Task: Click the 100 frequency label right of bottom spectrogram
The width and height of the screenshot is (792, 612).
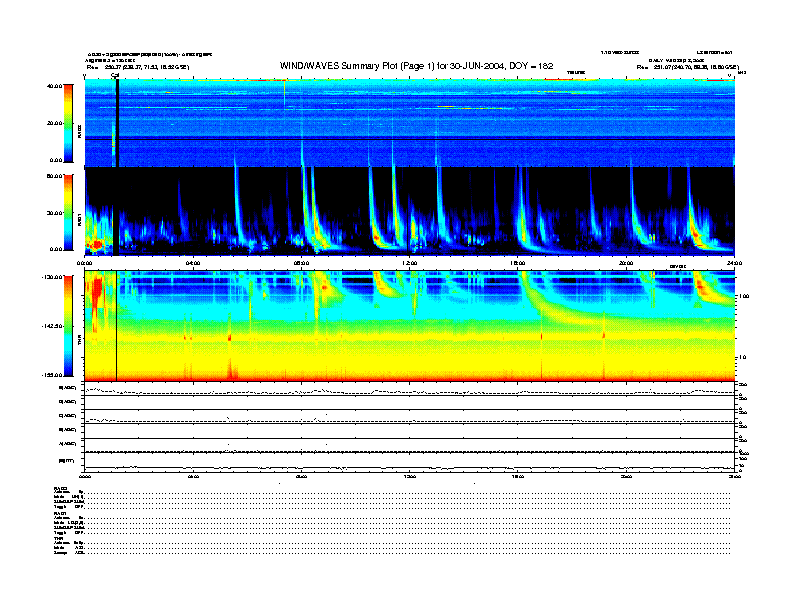Action: [x=743, y=297]
